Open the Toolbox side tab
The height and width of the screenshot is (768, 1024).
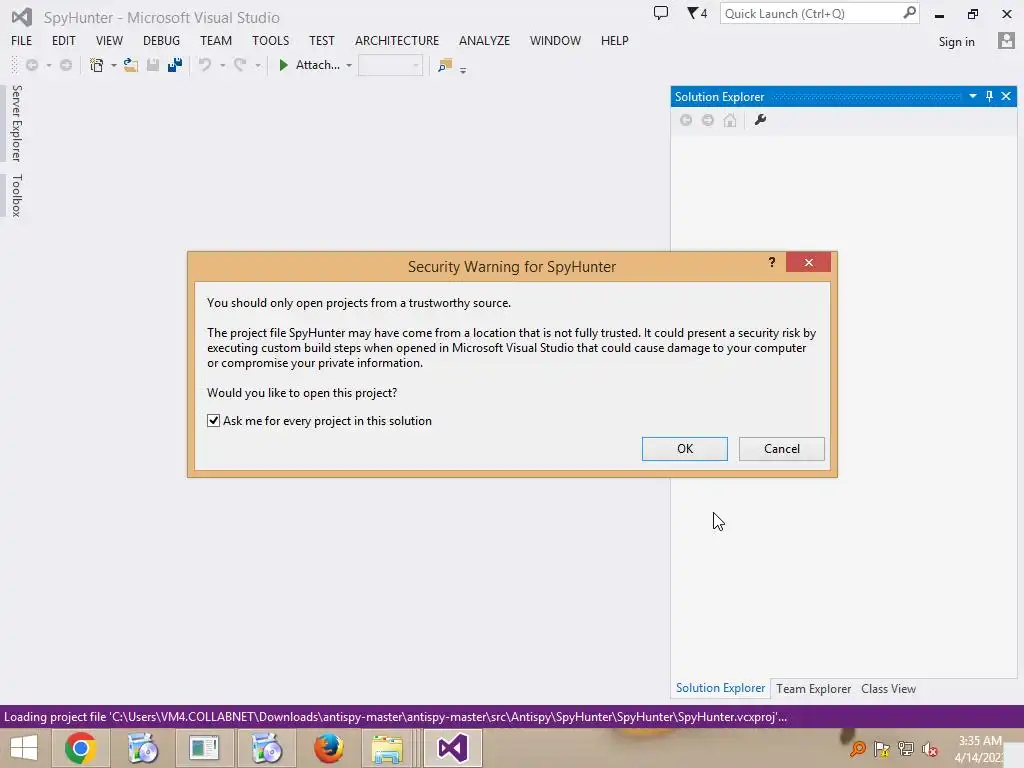click(x=16, y=195)
